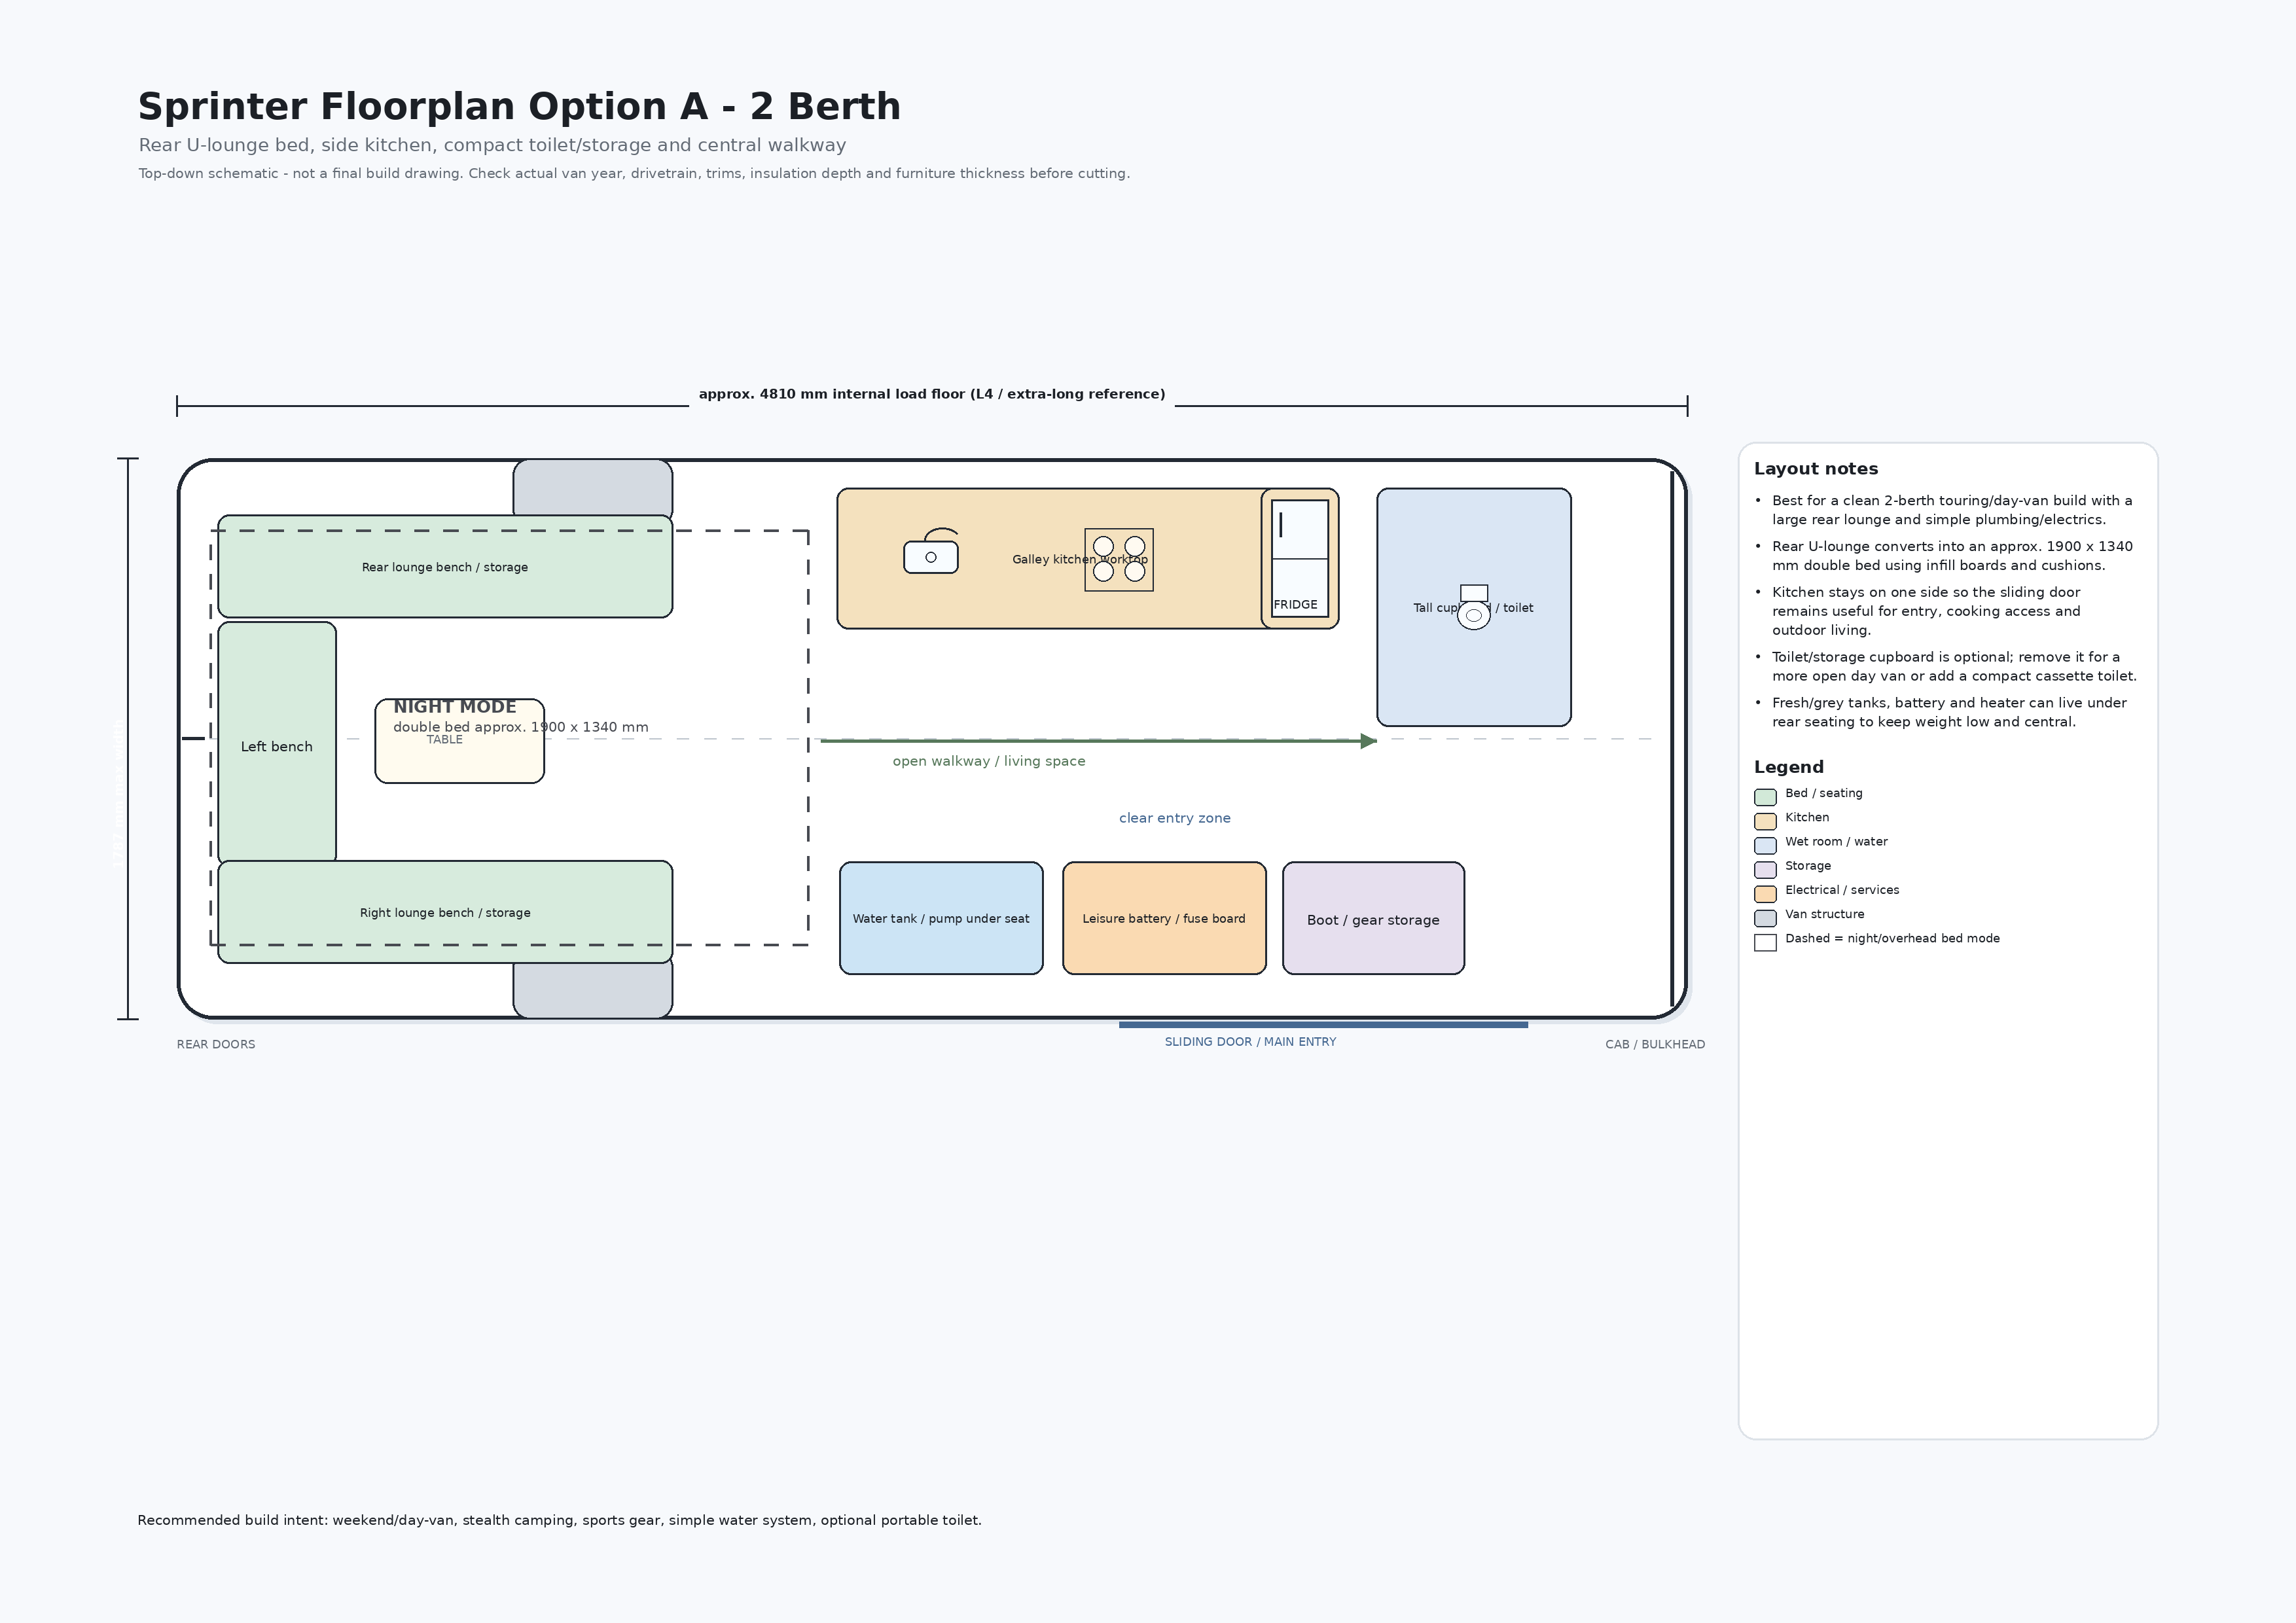Click the 'Rear U-lounge converts' note
Image resolution: width=2296 pixels, height=1623 pixels.
pyautogui.click(x=1952, y=556)
